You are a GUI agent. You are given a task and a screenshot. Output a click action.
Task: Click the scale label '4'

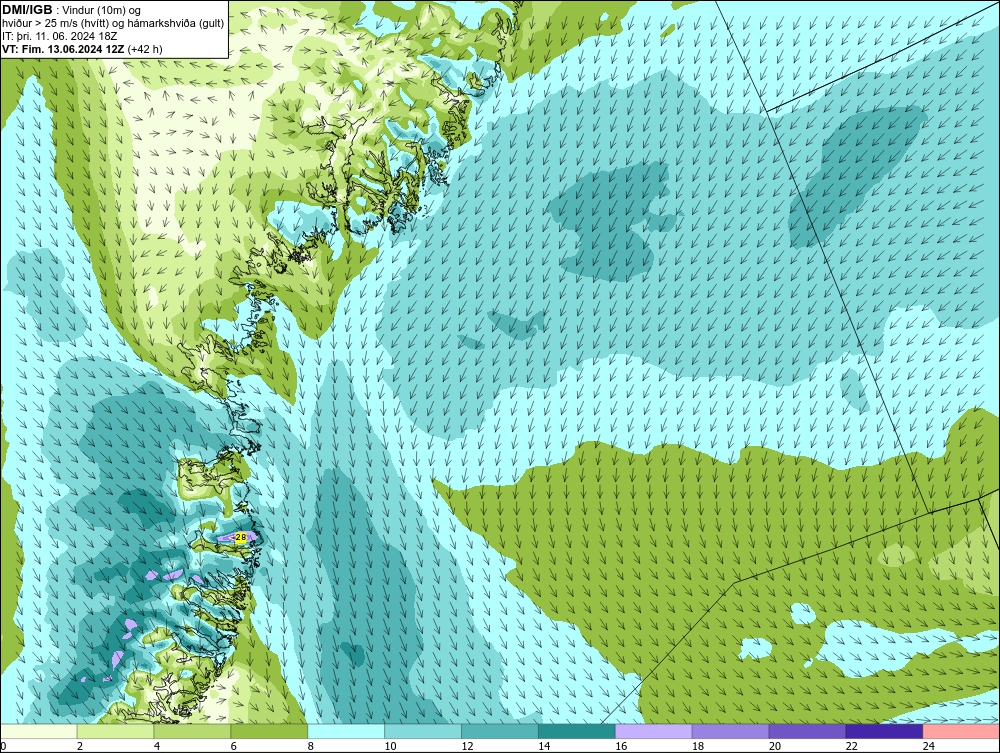[x=157, y=746]
